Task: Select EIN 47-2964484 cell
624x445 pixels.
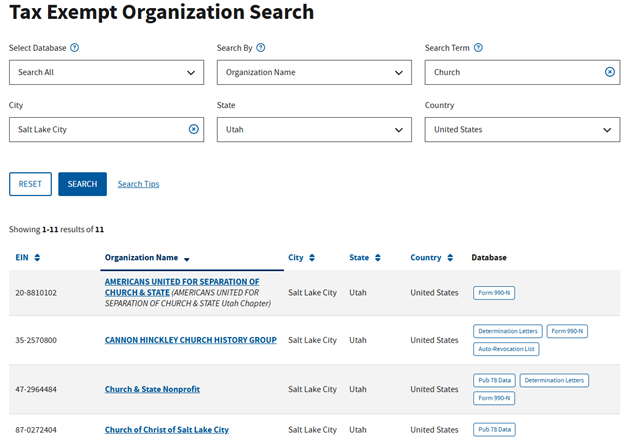Action: click(36, 389)
